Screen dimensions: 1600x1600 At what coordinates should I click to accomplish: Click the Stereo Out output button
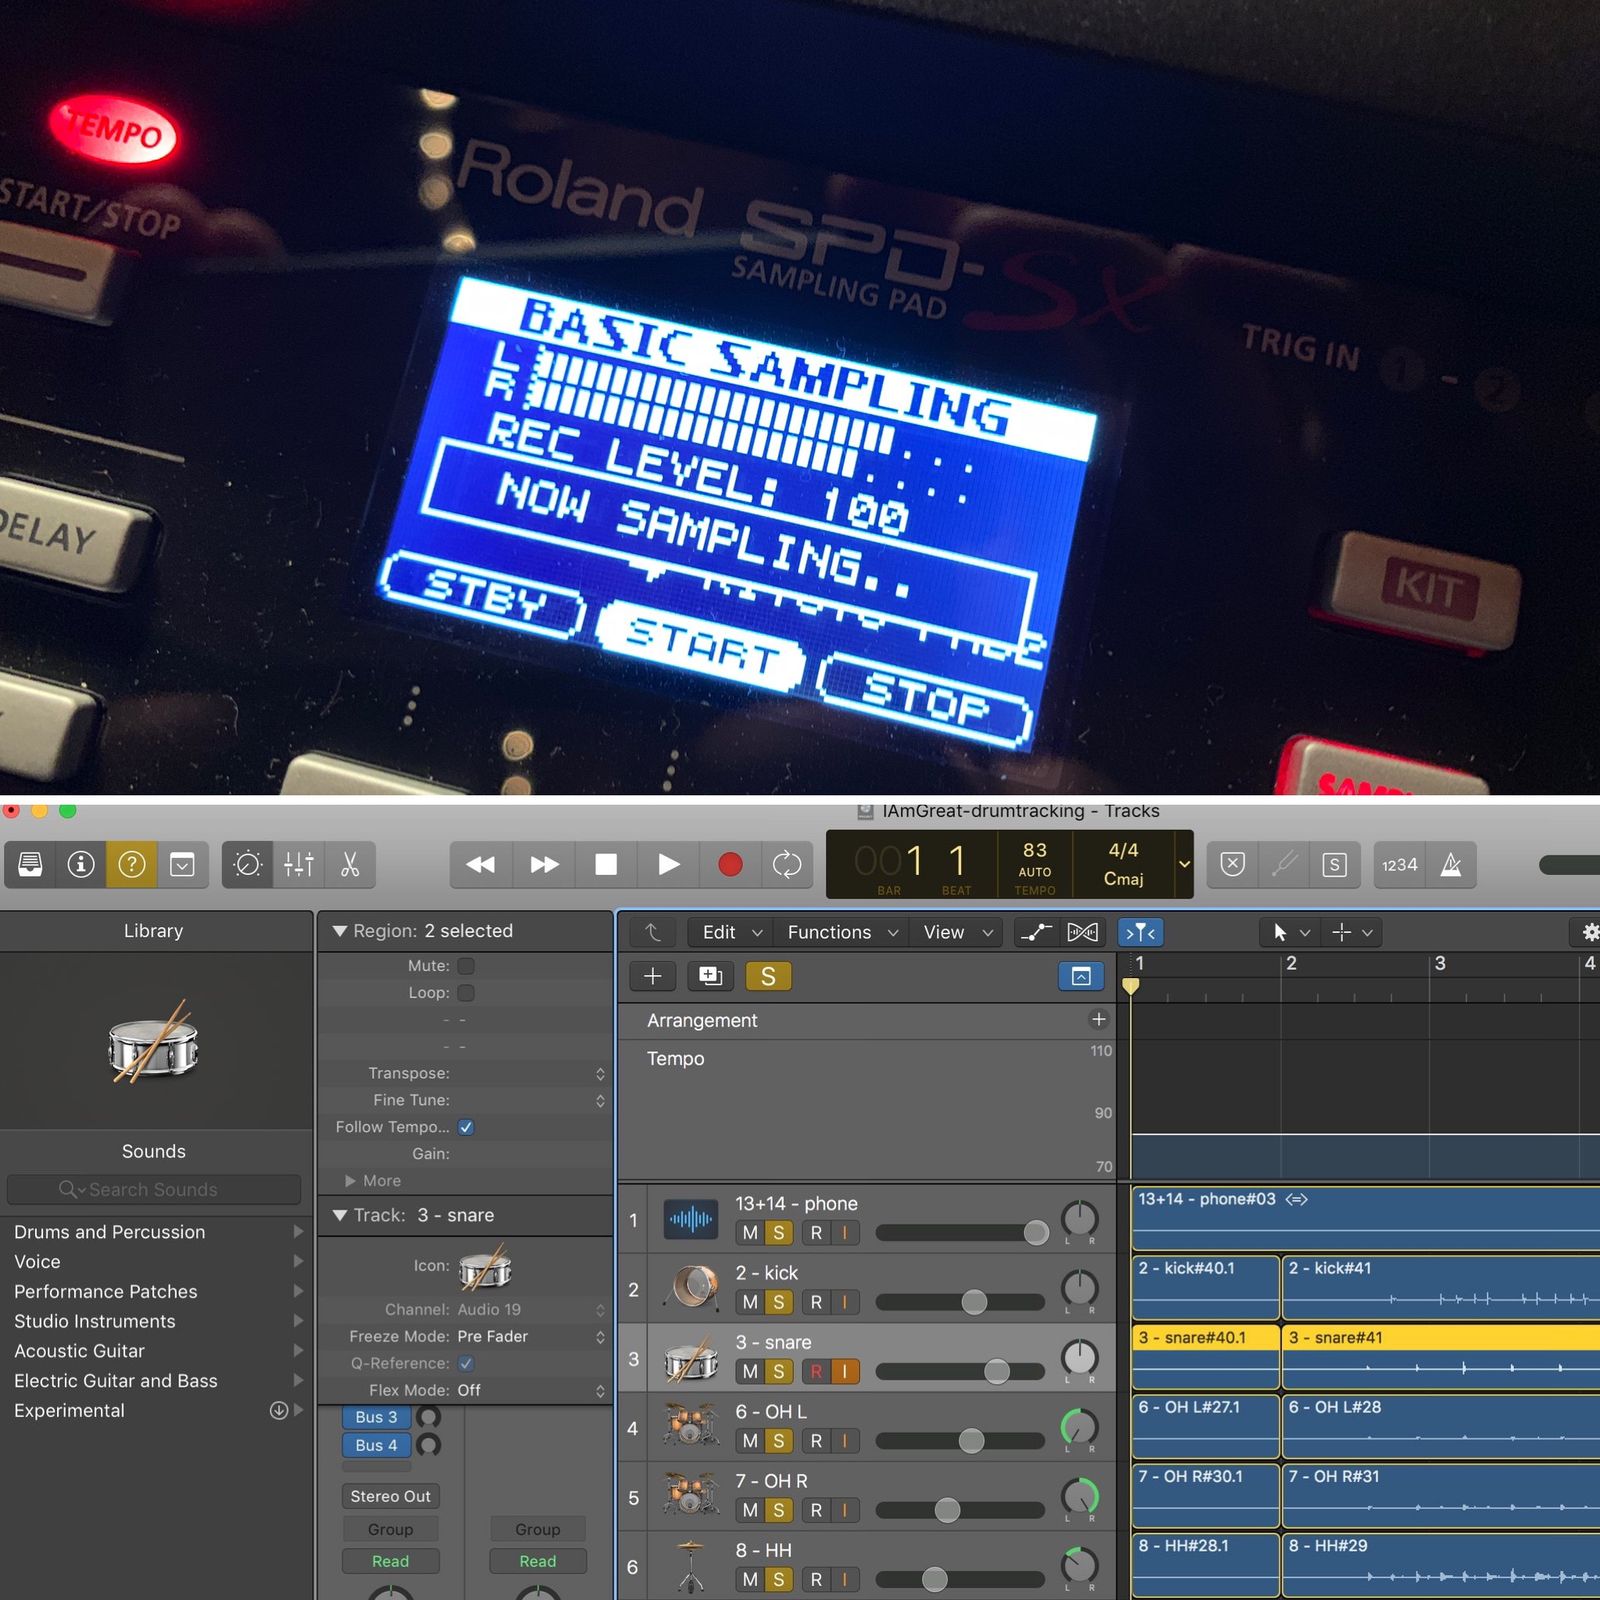(390, 1496)
